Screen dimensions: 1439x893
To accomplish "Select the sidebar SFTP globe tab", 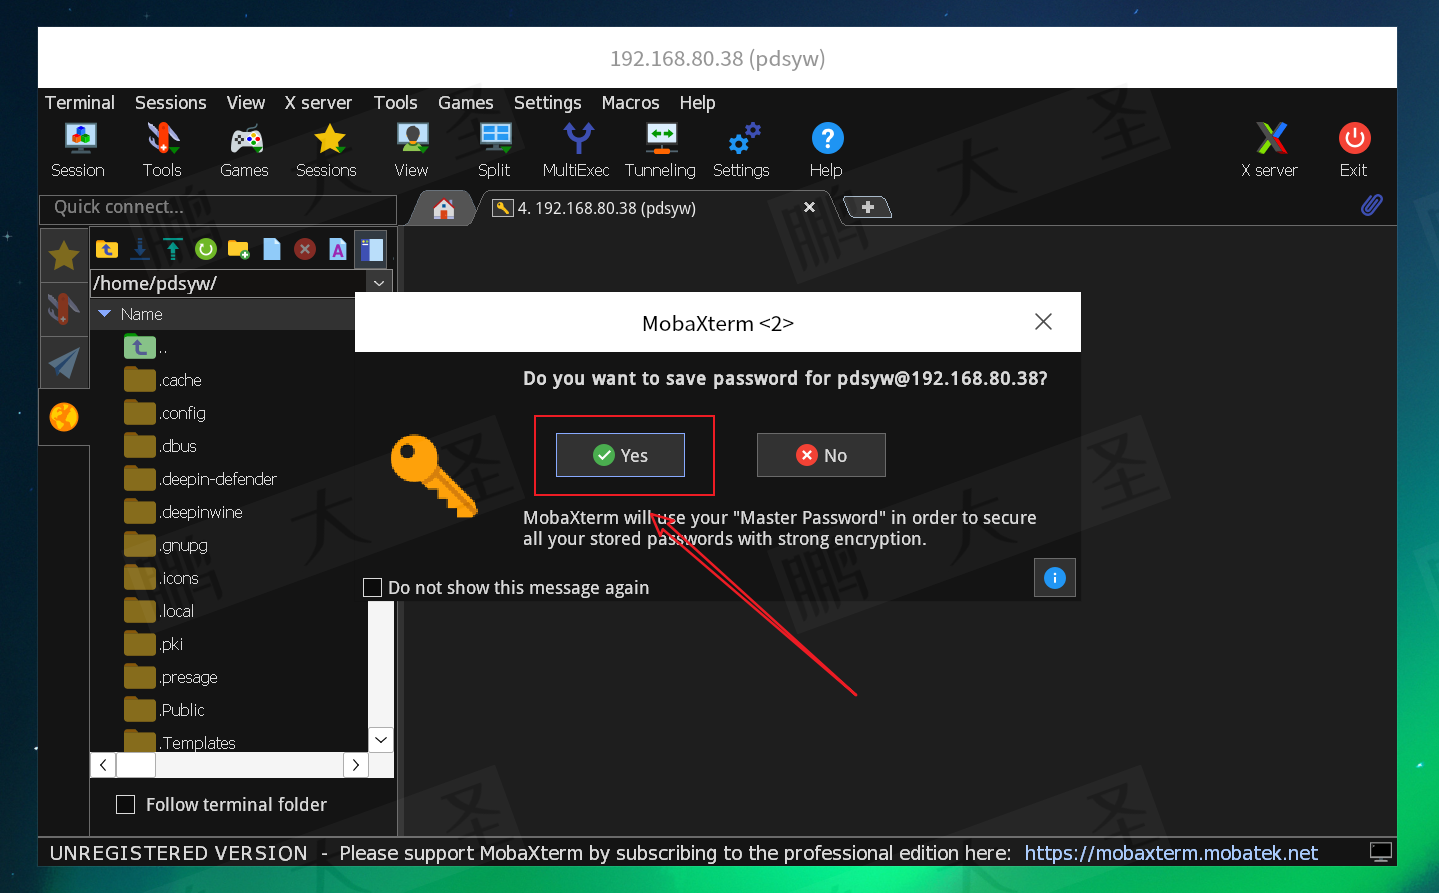I will 64,416.
